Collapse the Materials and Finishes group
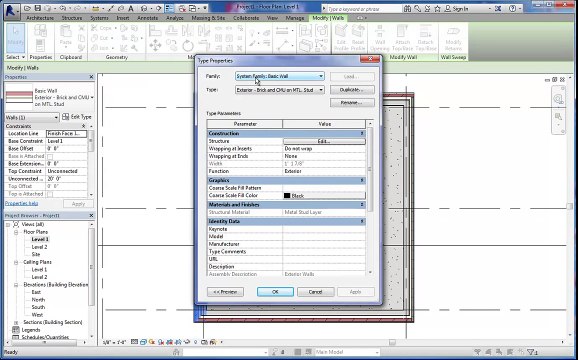This screenshot has height=360, width=578. 362,205
